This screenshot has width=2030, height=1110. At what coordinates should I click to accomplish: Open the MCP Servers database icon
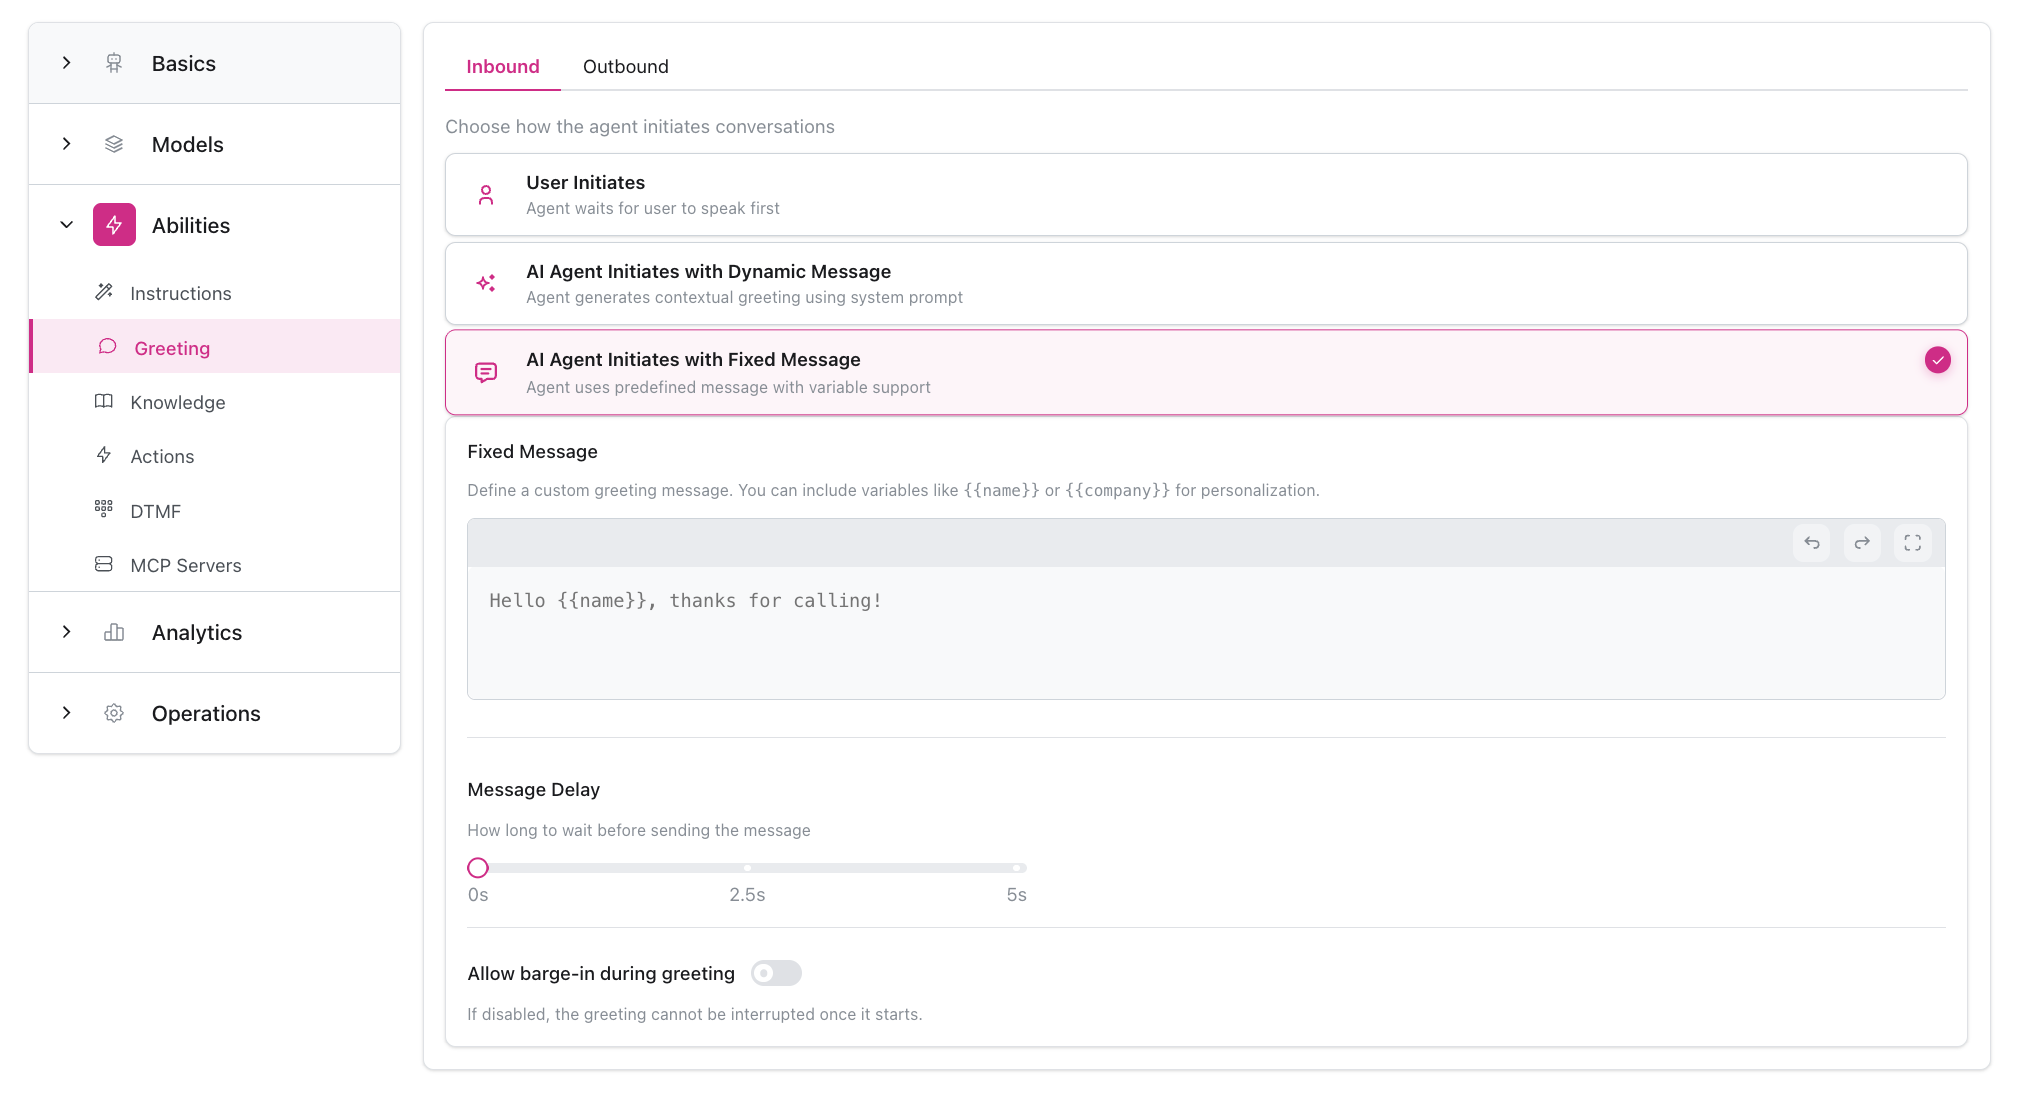click(104, 564)
